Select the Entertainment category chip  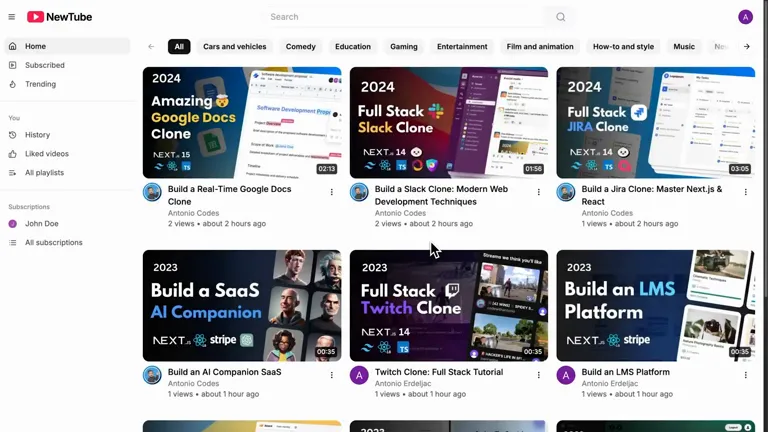pyautogui.click(x=462, y=47)
